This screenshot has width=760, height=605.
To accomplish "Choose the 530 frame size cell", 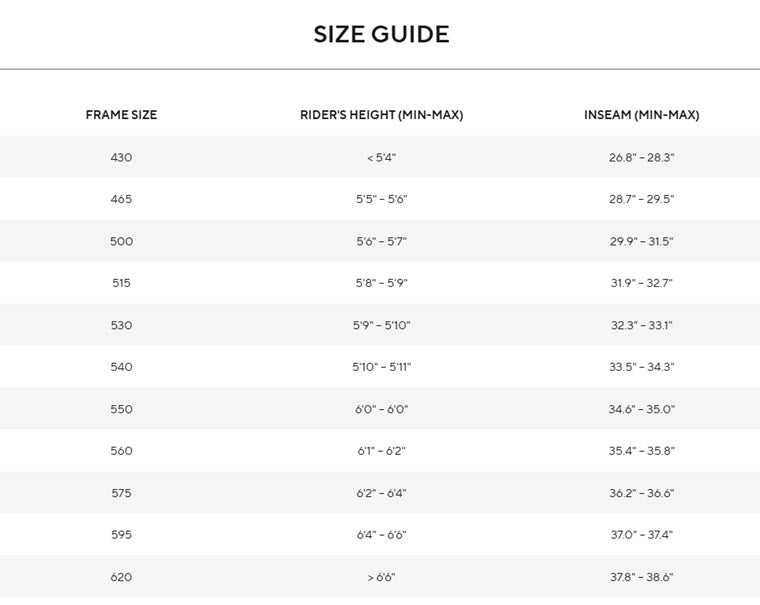I will tap(121, 325).
